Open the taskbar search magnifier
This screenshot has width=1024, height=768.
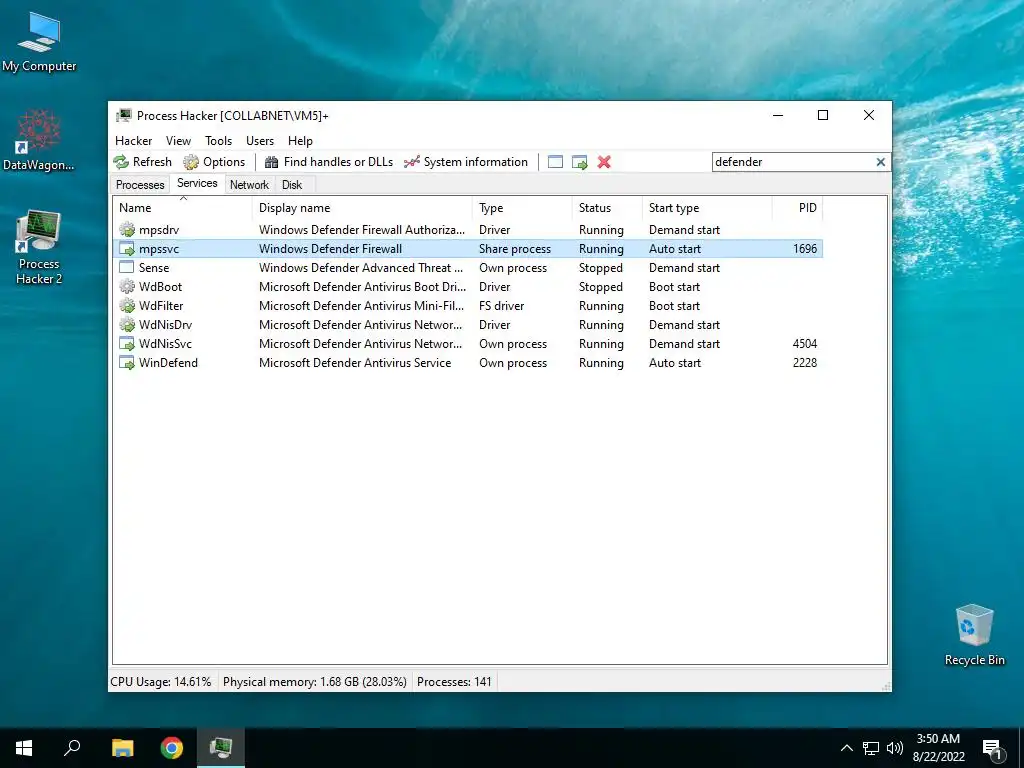coord(72,748)
